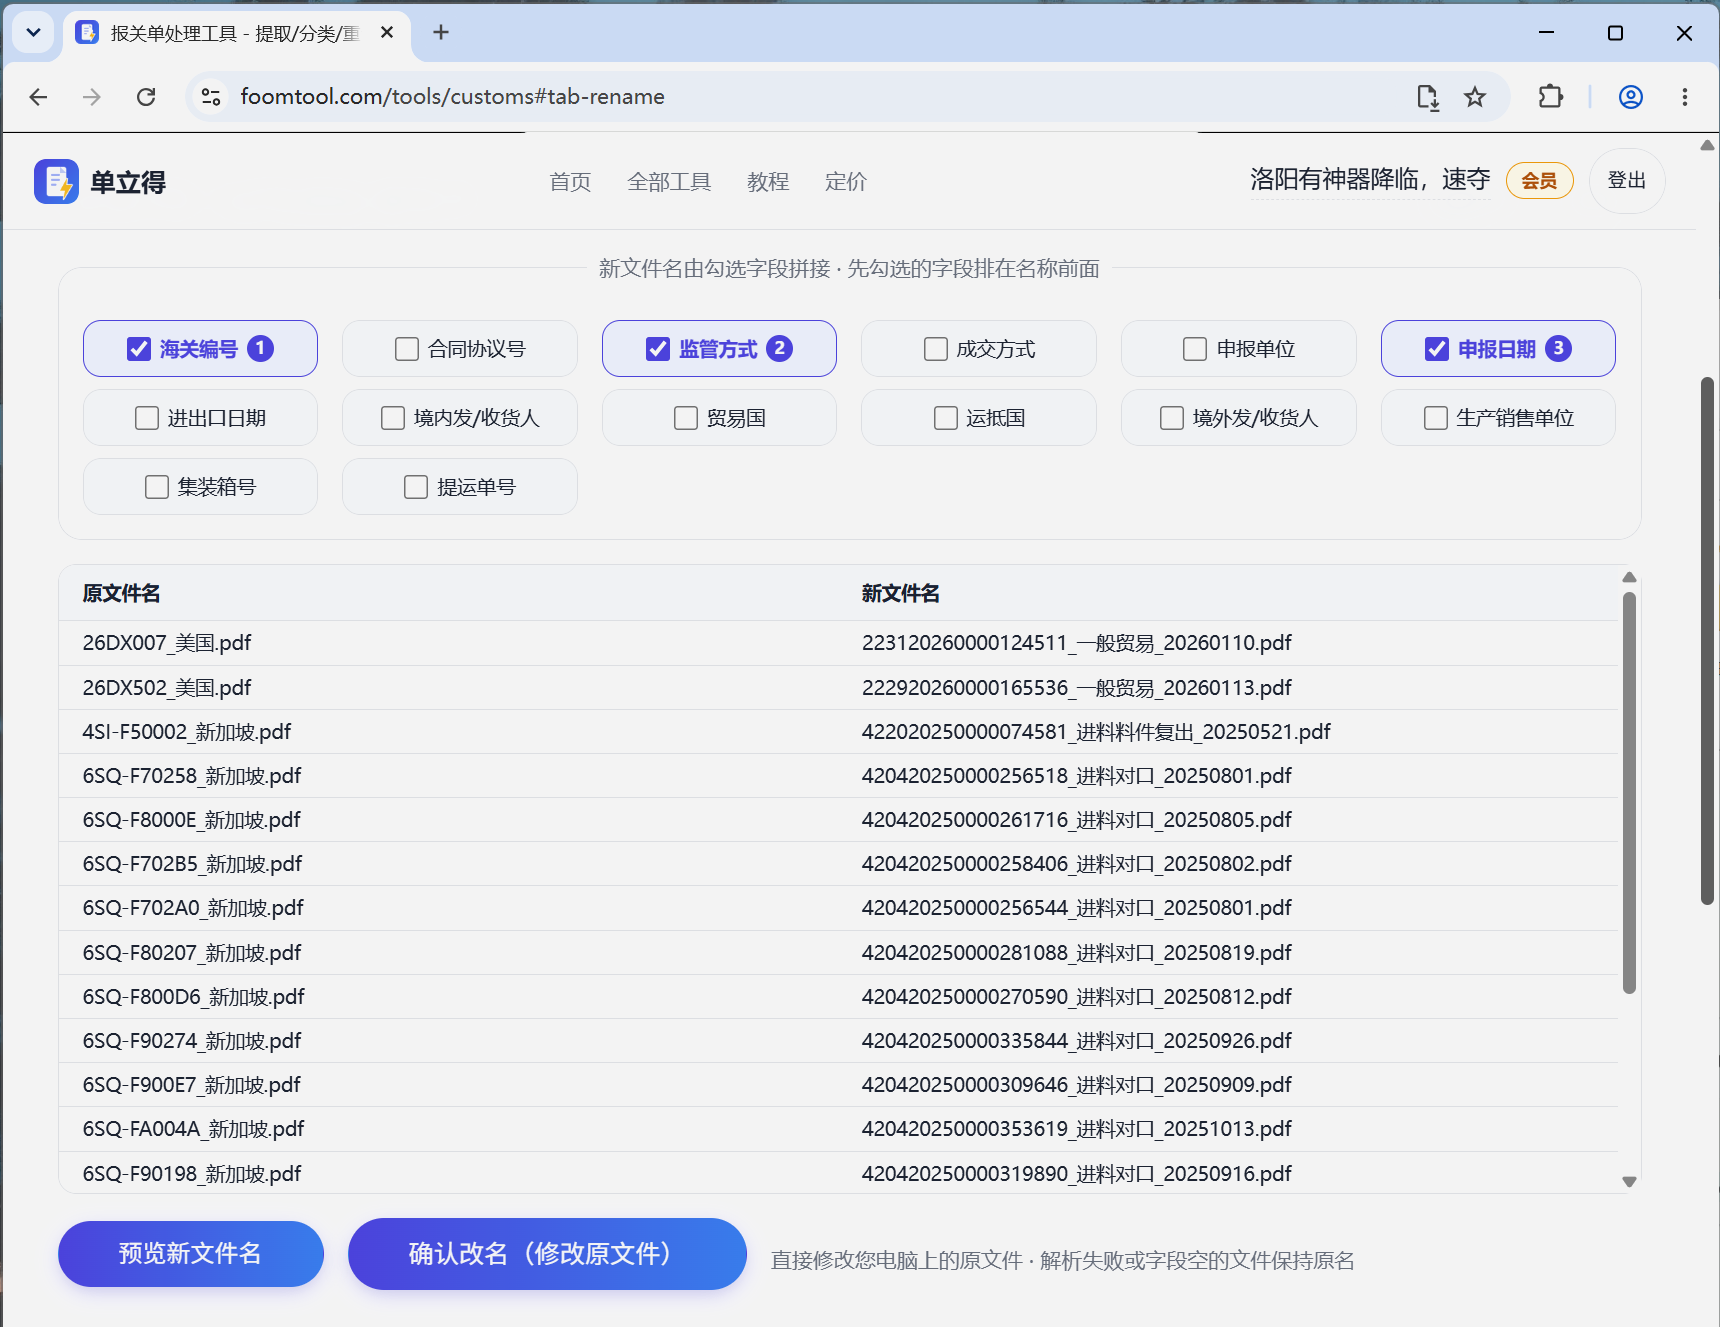Open the Chrome three-dot menu
The width and height of the screenshot is (1720, 1327).
coord(1685,97)
